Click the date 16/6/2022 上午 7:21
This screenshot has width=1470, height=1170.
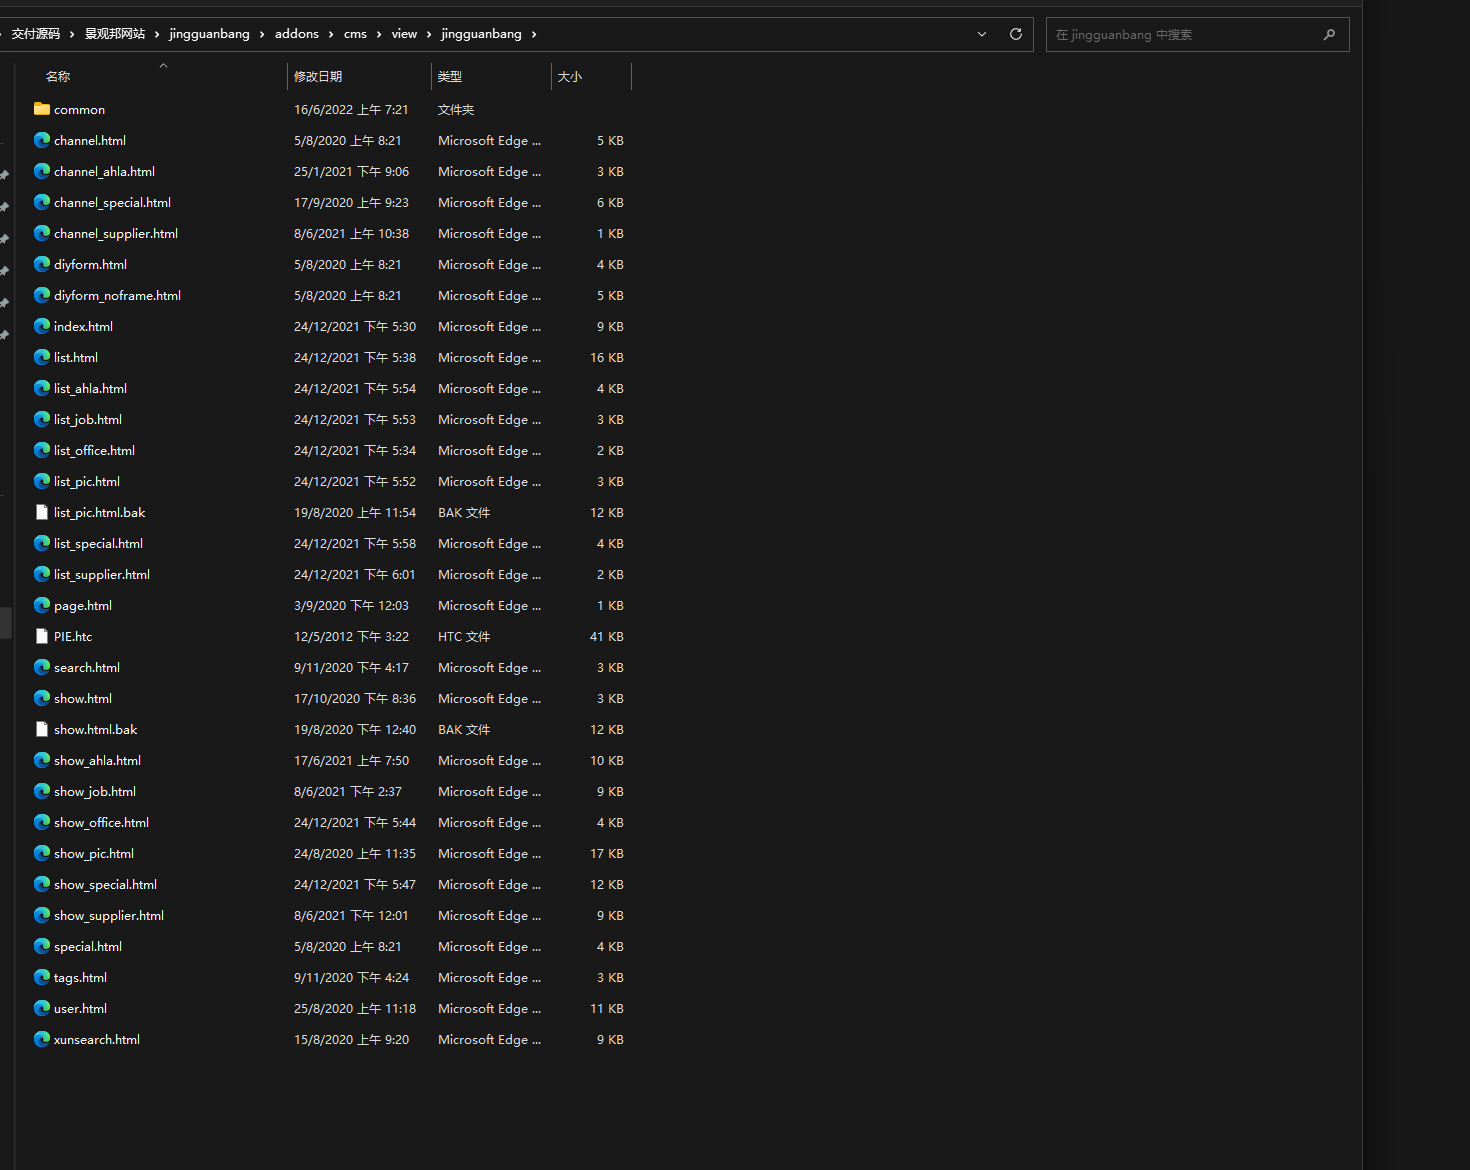tap(351, 109)
